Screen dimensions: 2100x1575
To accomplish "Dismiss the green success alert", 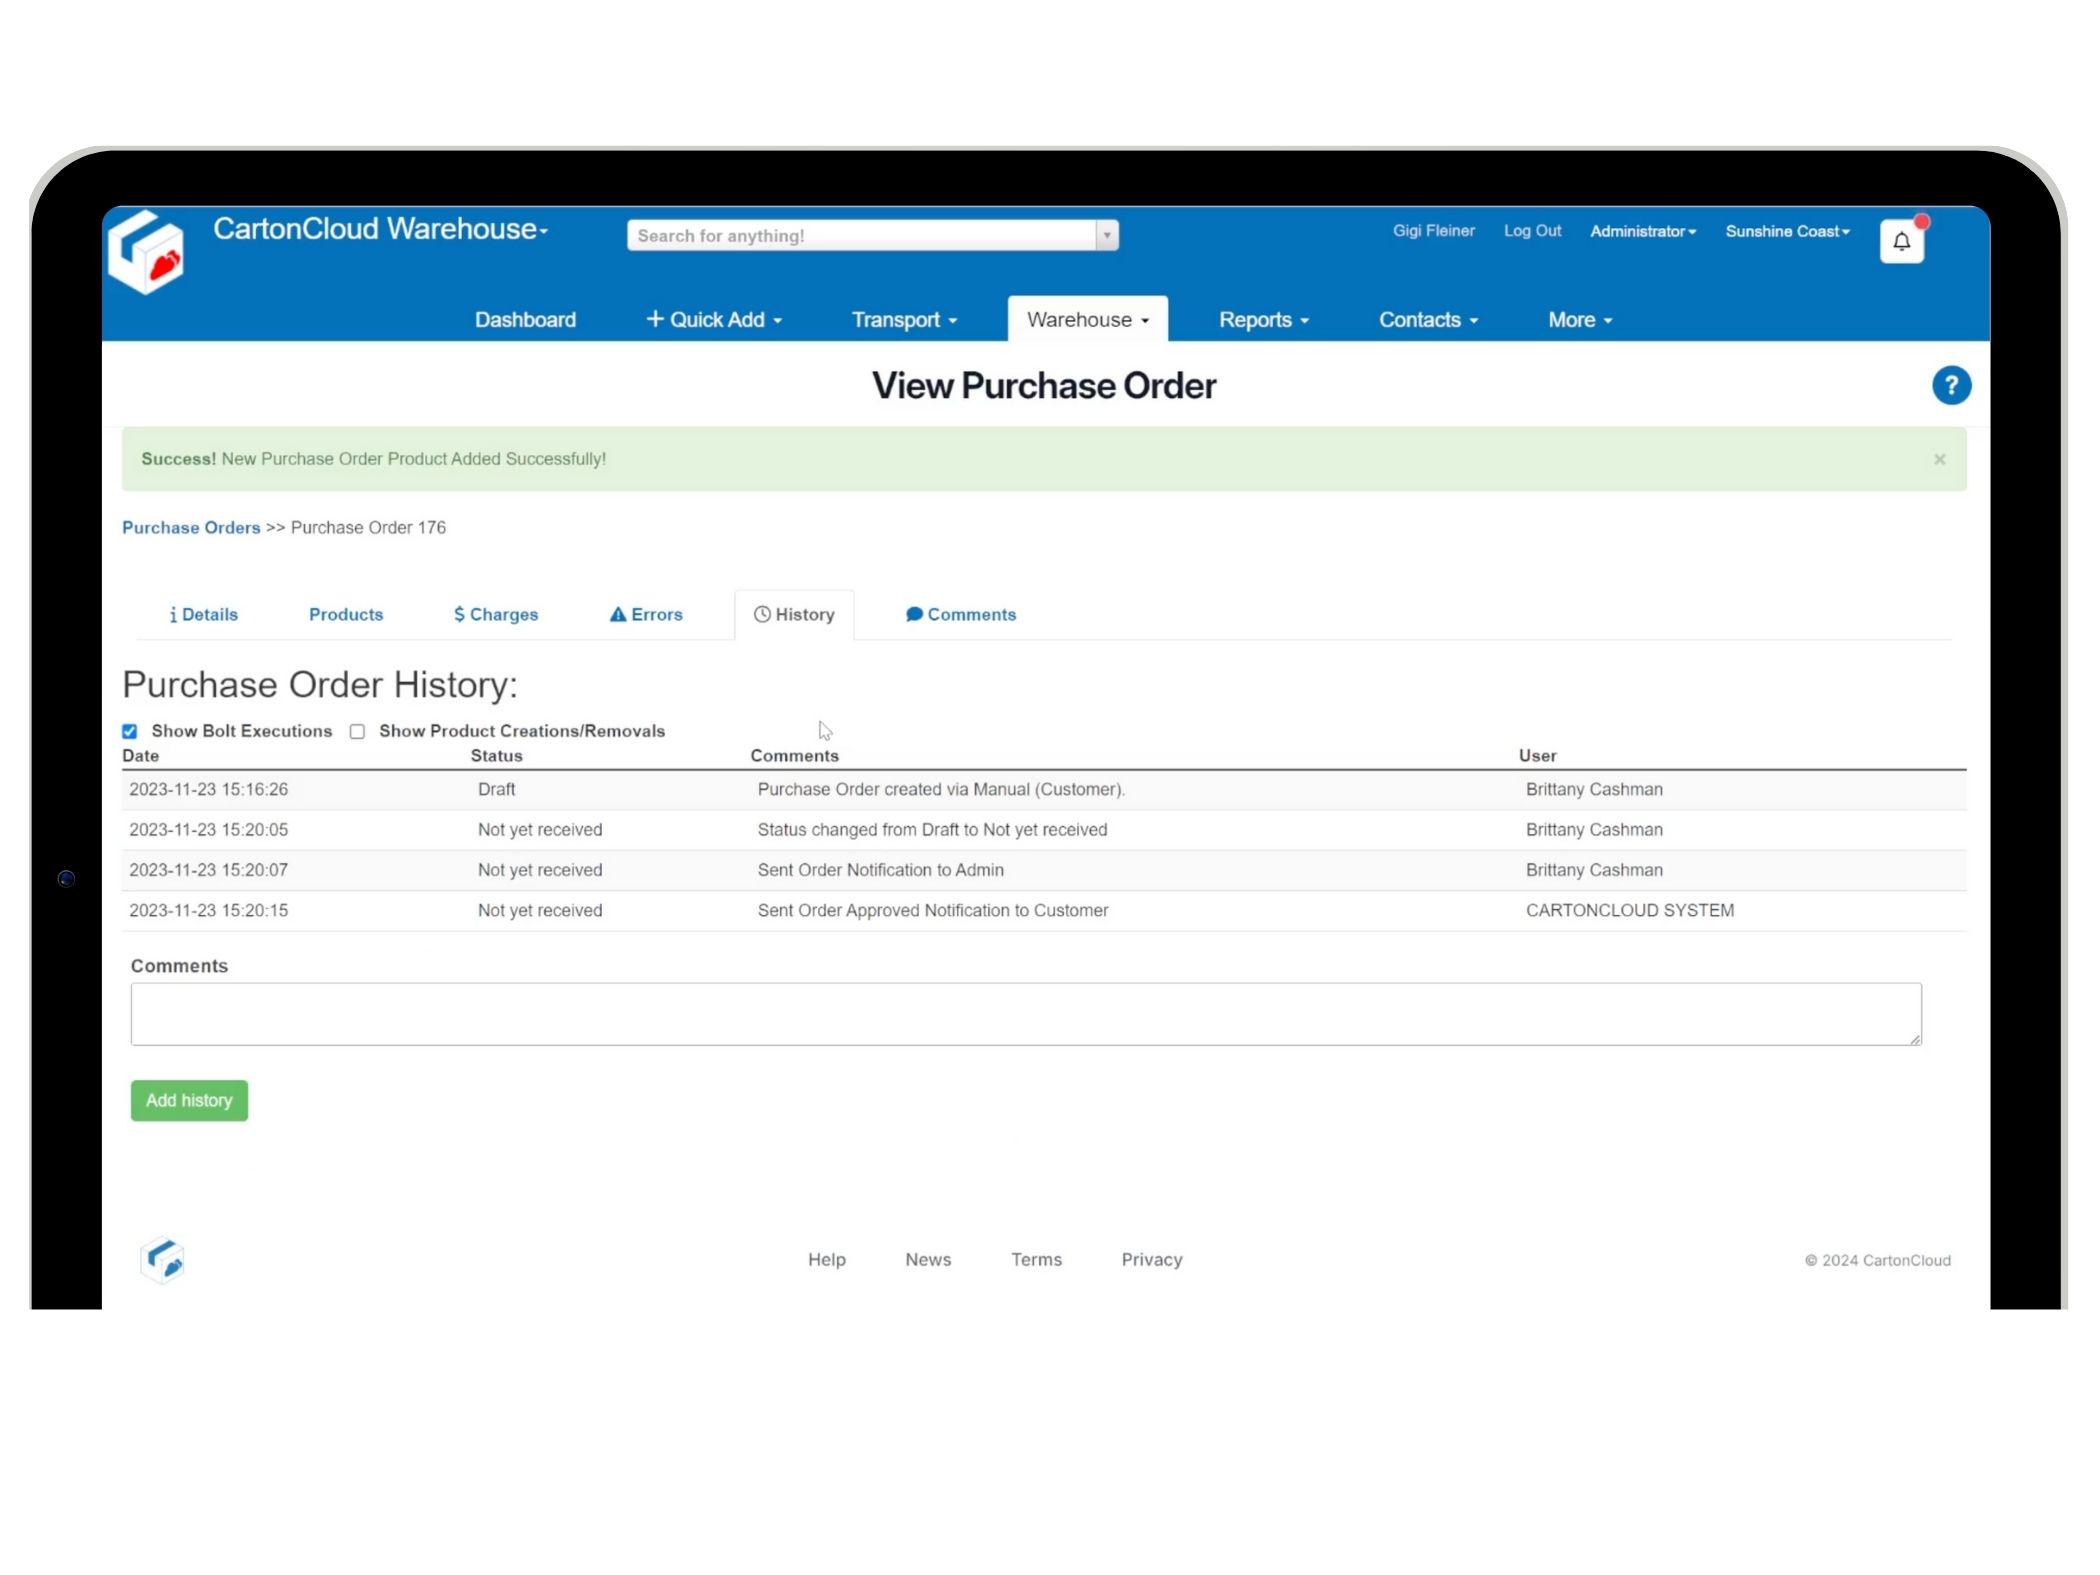I will pyautogui.click(x=1939, y=459).
